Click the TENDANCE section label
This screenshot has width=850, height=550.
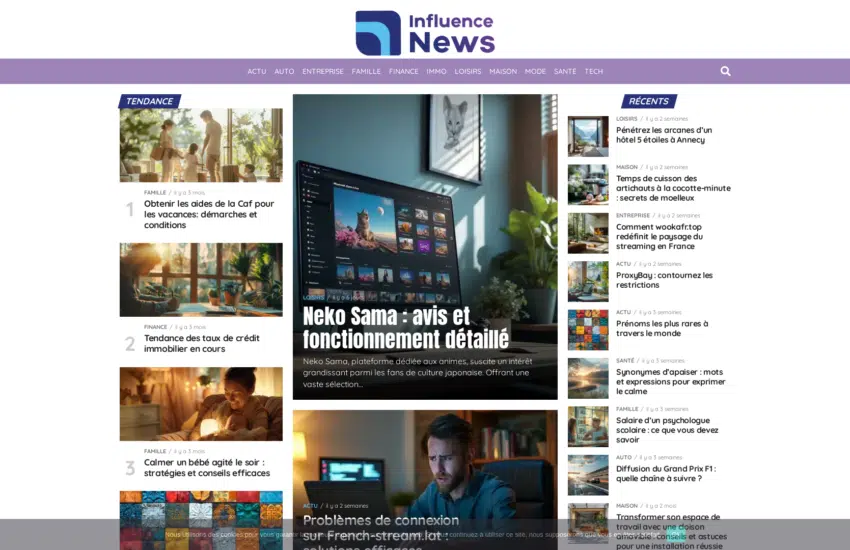click(150, 101)
